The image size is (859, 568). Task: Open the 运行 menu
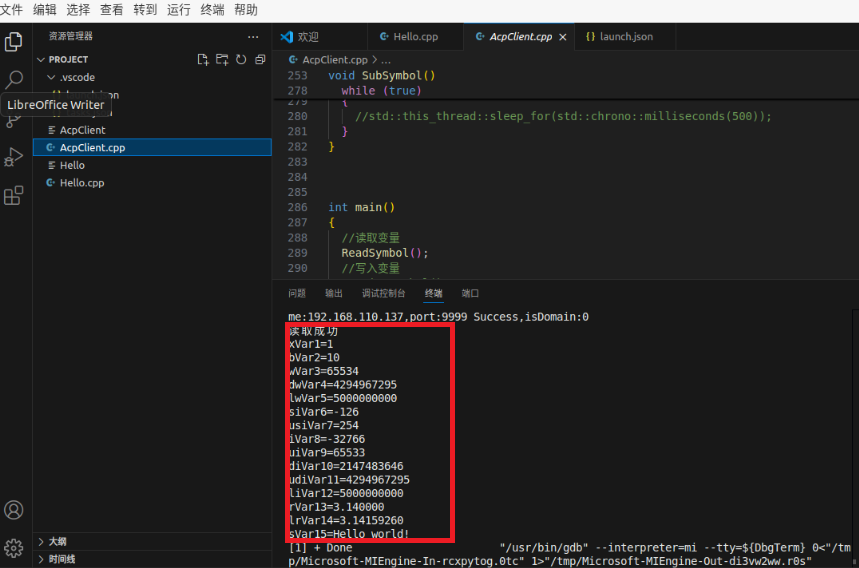[x=179, y=10]
